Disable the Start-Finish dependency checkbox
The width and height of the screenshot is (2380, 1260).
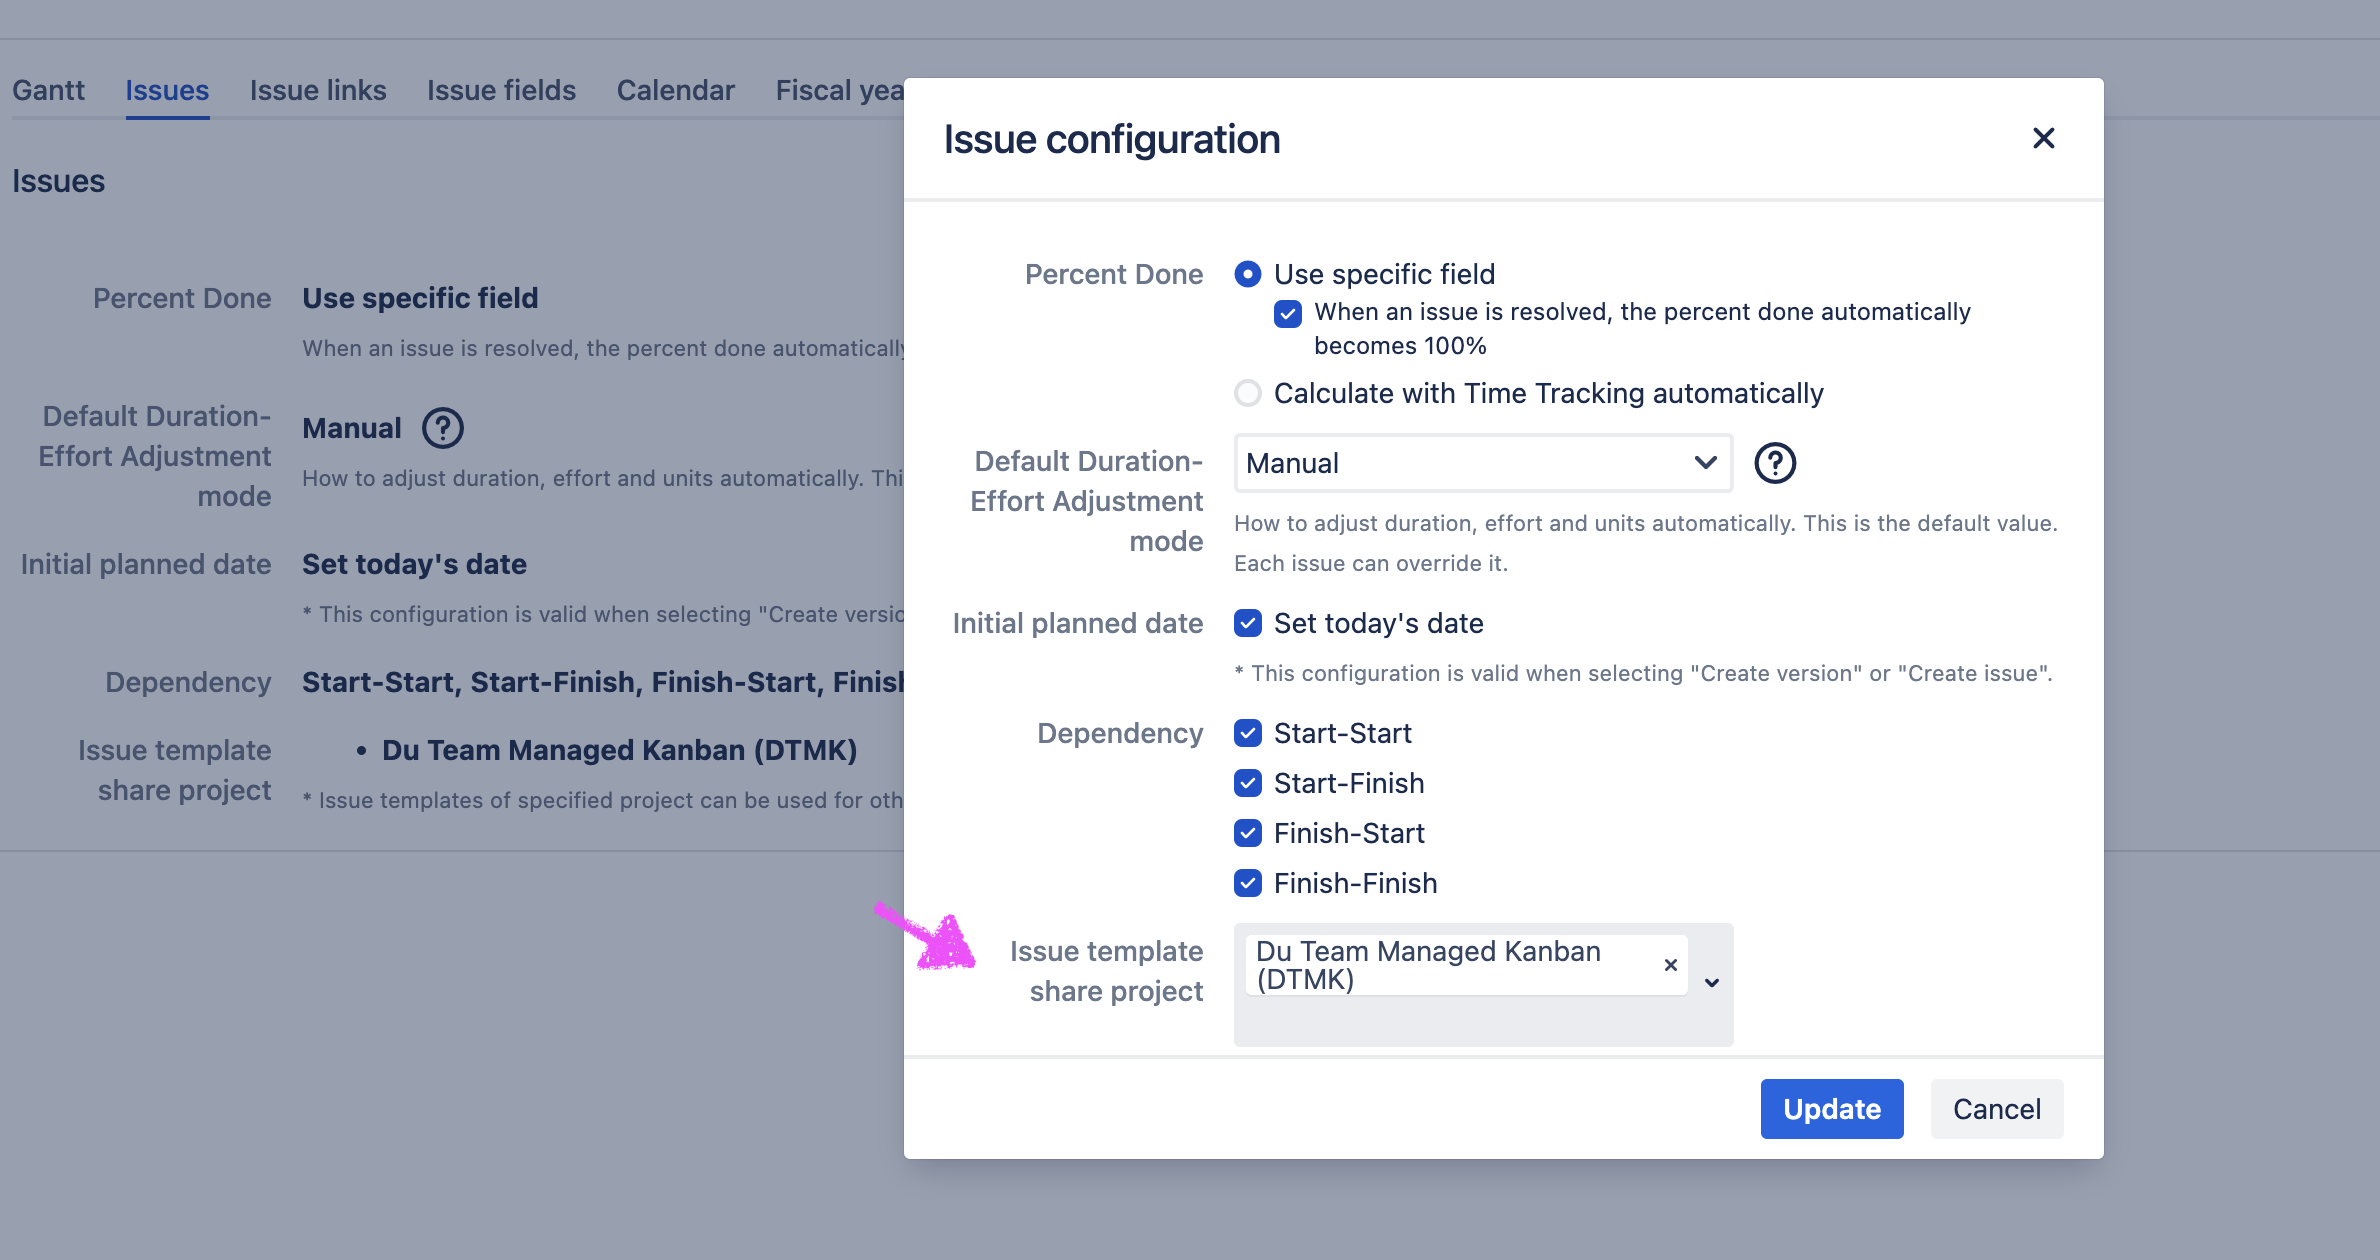1248,783
